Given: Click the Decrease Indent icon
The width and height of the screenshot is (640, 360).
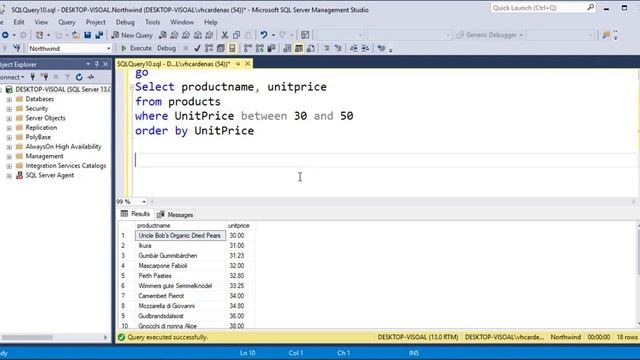Looking at the screenshot, I should pos(353,48).
